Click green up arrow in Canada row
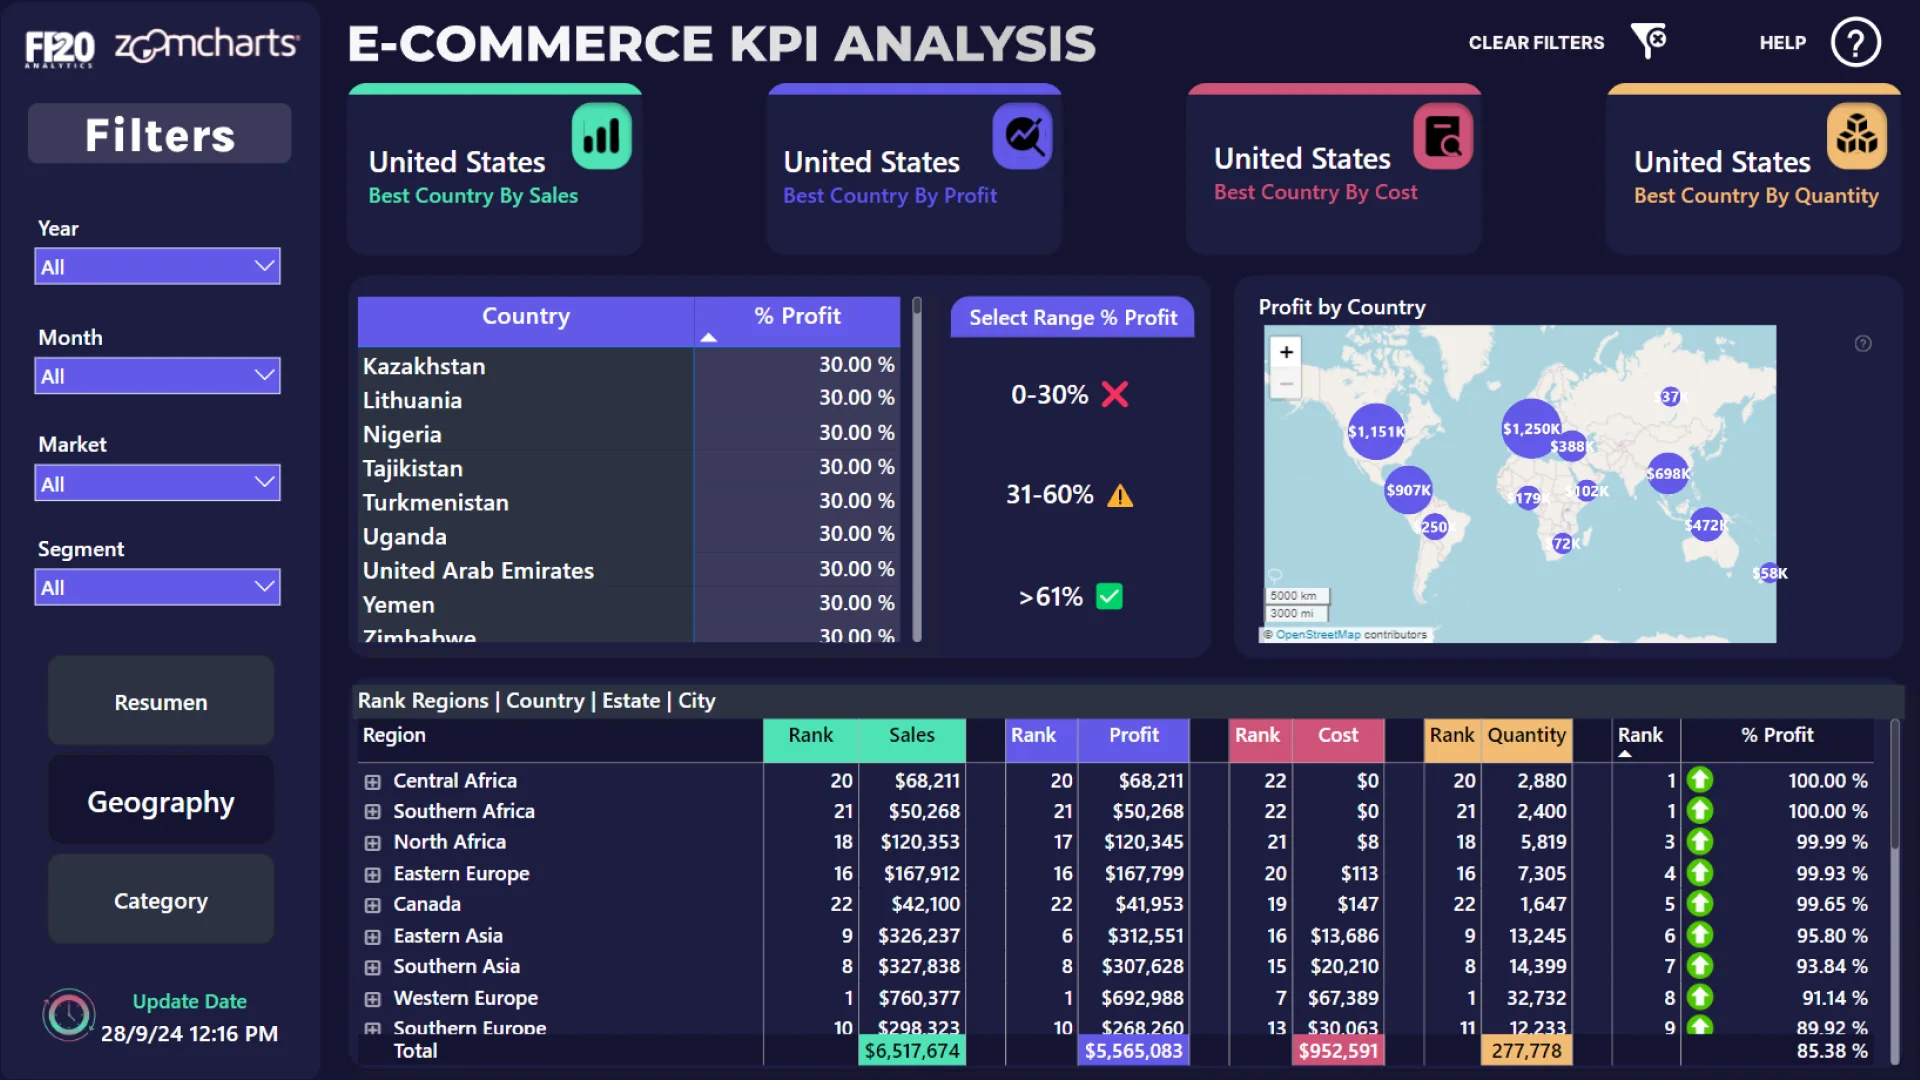 1700,904
